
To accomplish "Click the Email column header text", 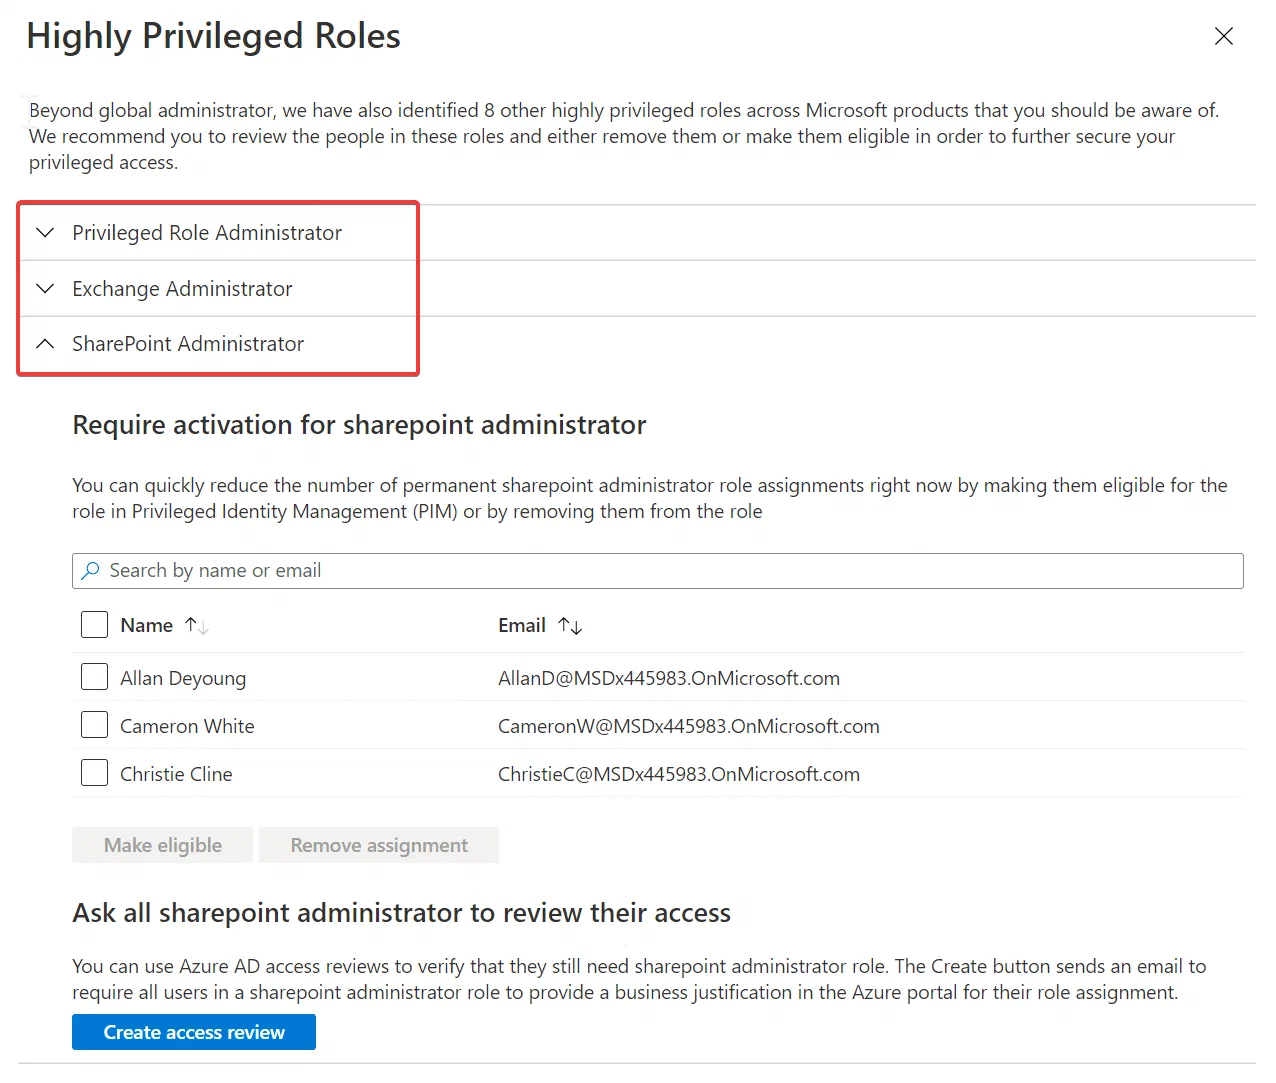I will [x=522, y=626].
